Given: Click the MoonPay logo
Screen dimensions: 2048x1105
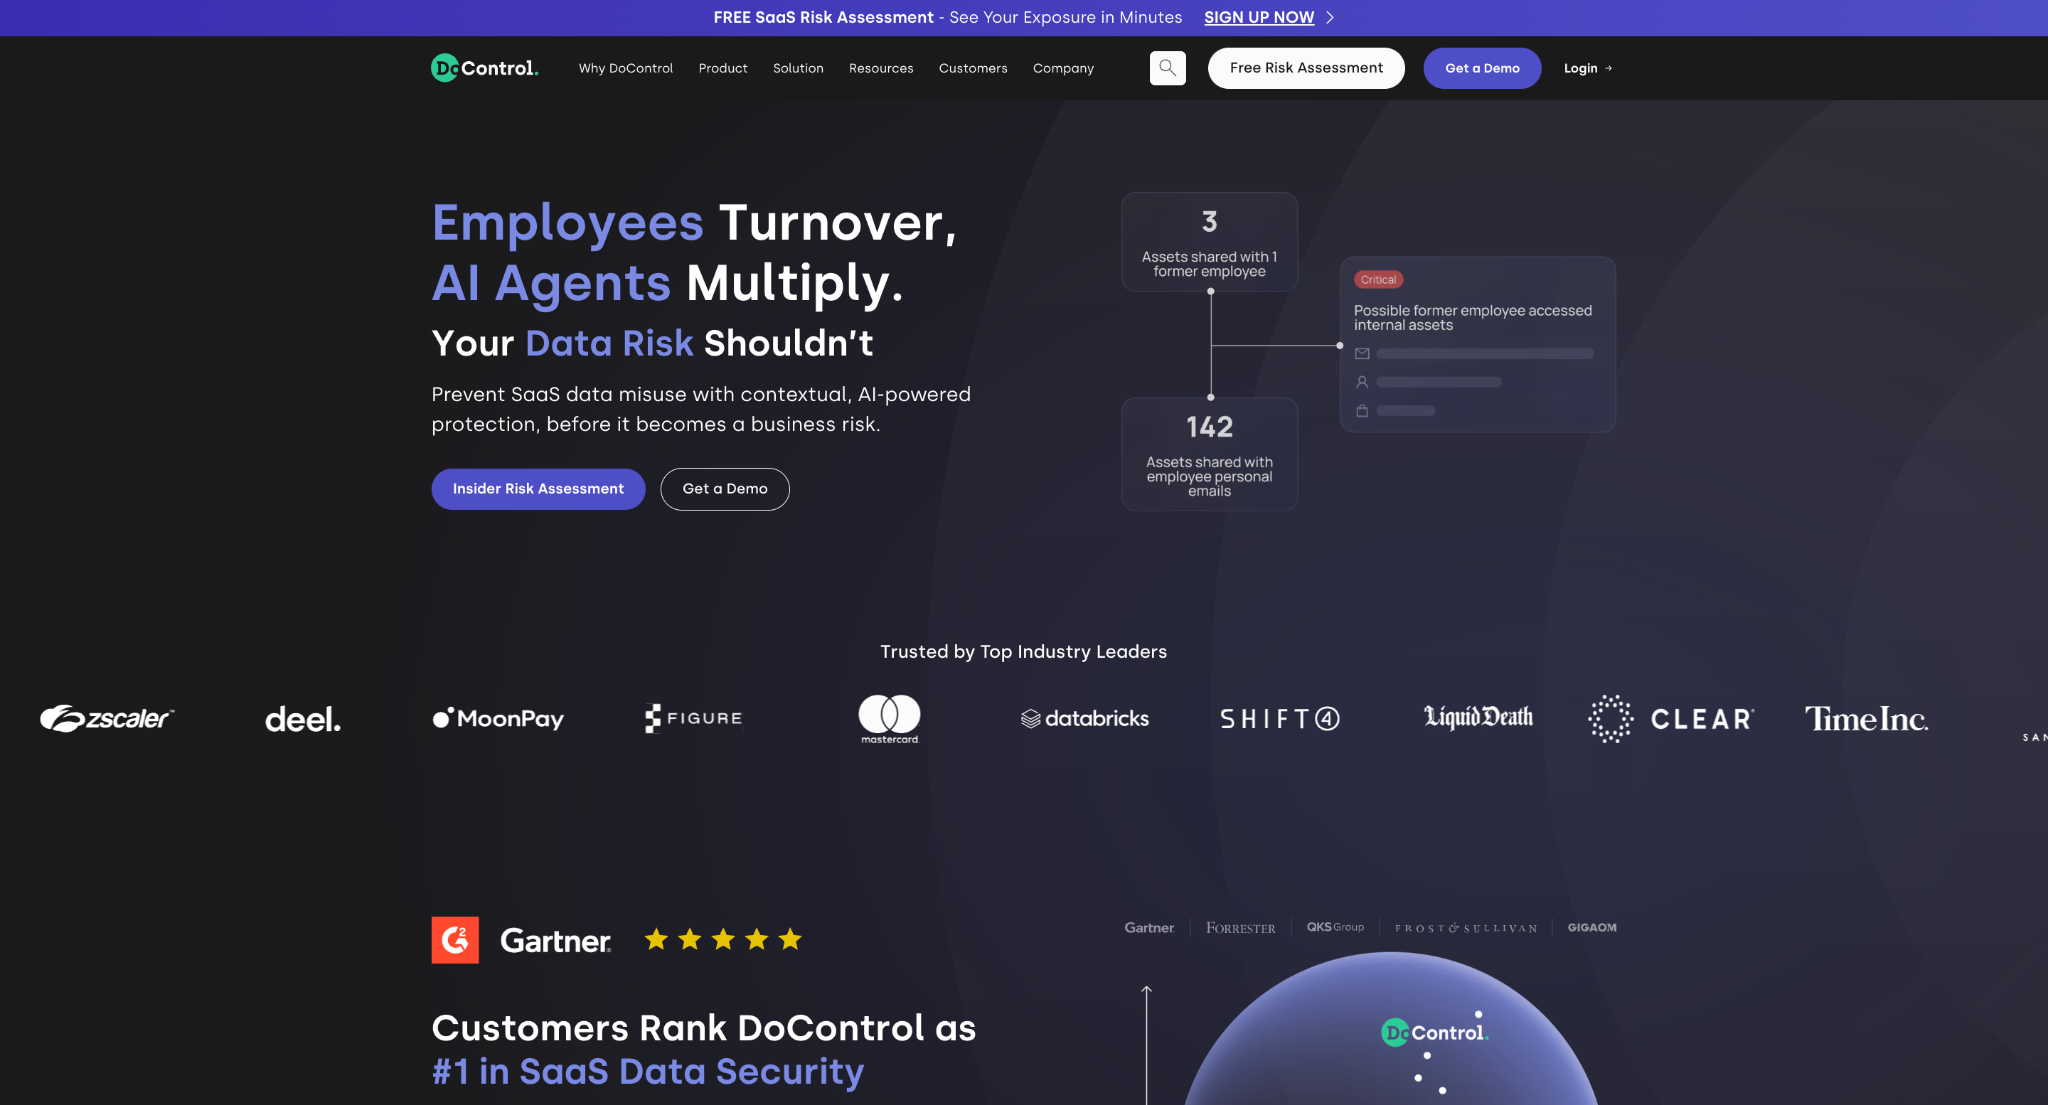Looking at the screenshot, I should coord(498,718).
